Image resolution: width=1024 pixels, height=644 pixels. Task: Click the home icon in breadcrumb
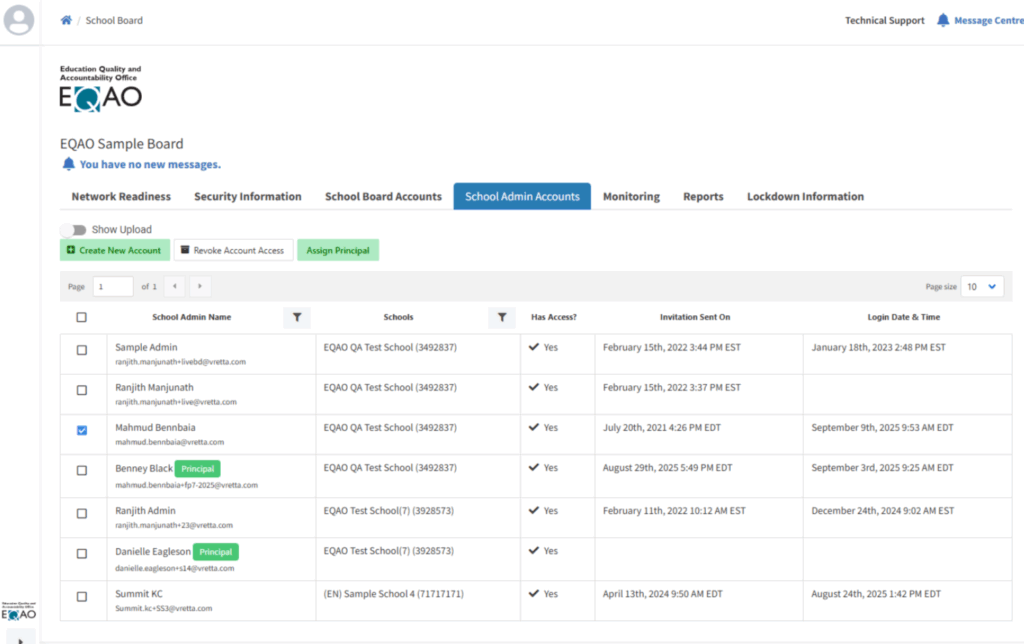[x=66, y=20]
